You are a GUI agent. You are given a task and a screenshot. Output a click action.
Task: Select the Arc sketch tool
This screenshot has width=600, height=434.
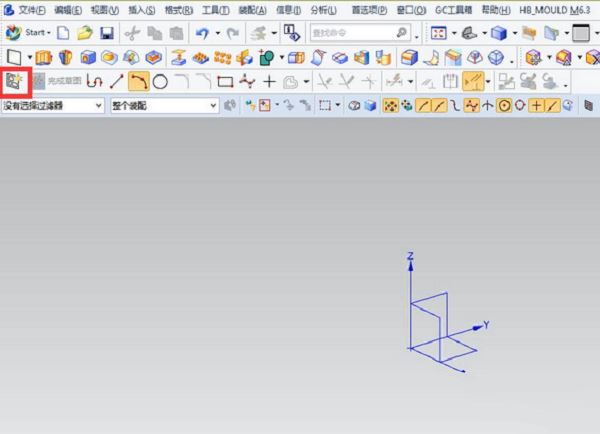click(139, 81)
